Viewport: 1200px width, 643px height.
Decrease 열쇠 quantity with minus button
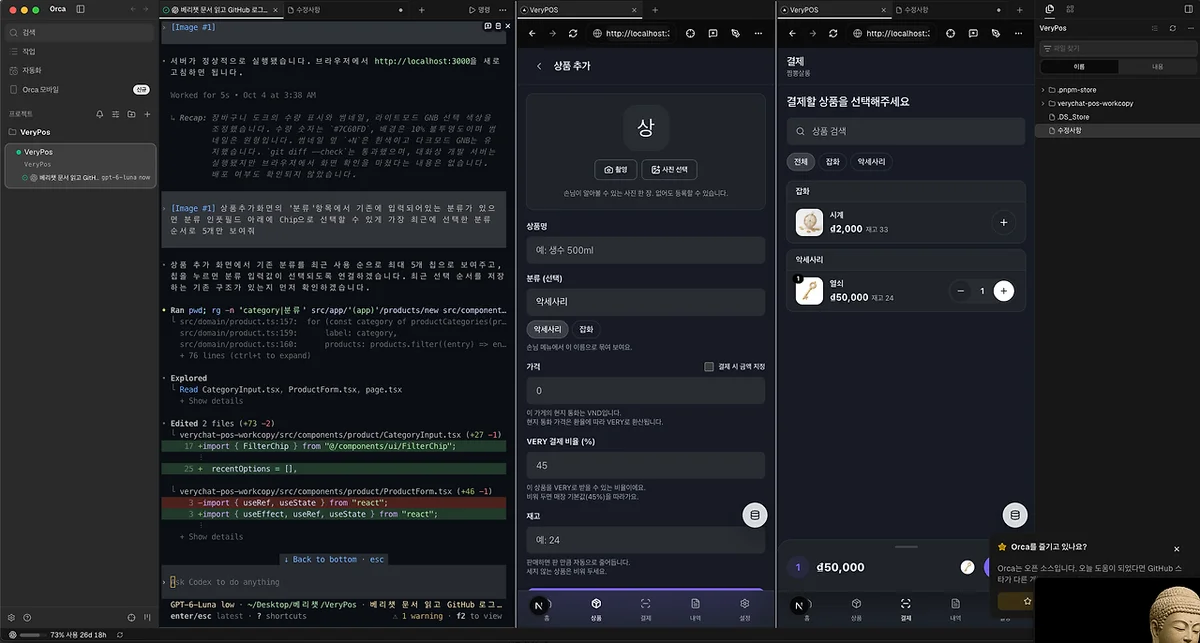pyautogui.click(x=961, y=291)
